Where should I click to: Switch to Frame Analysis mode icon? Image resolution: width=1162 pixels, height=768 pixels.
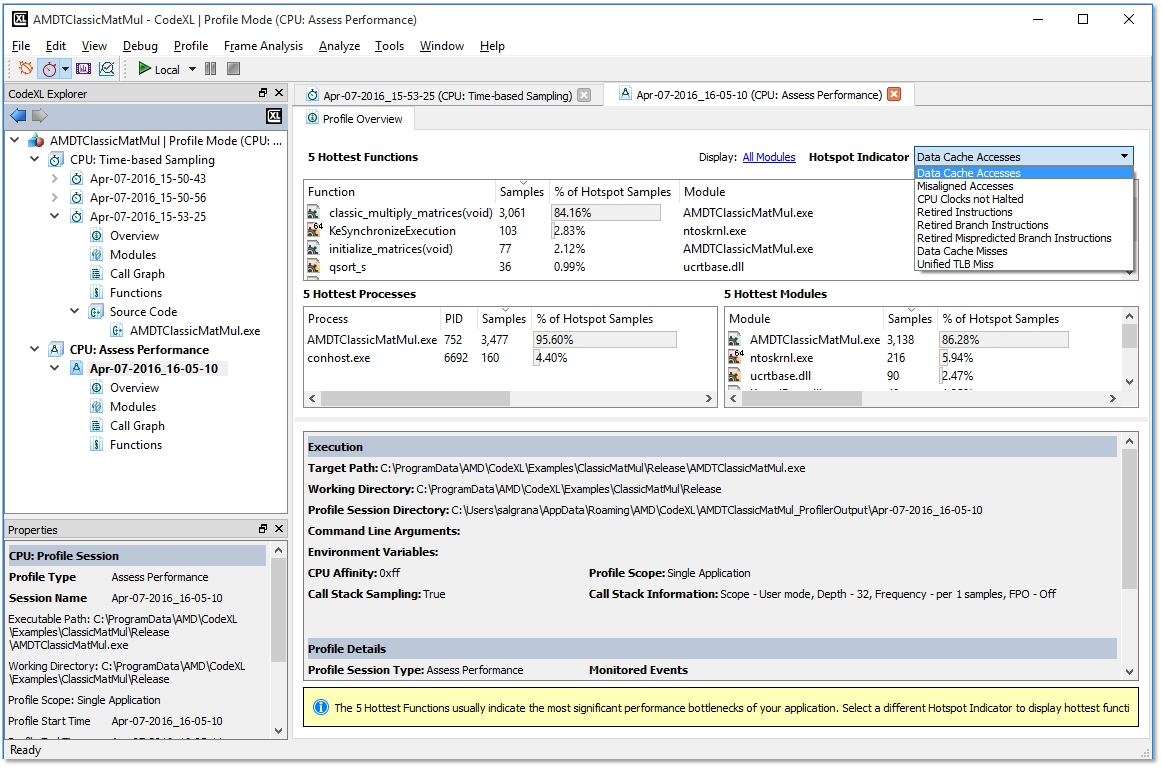click(x=84, y=69)
